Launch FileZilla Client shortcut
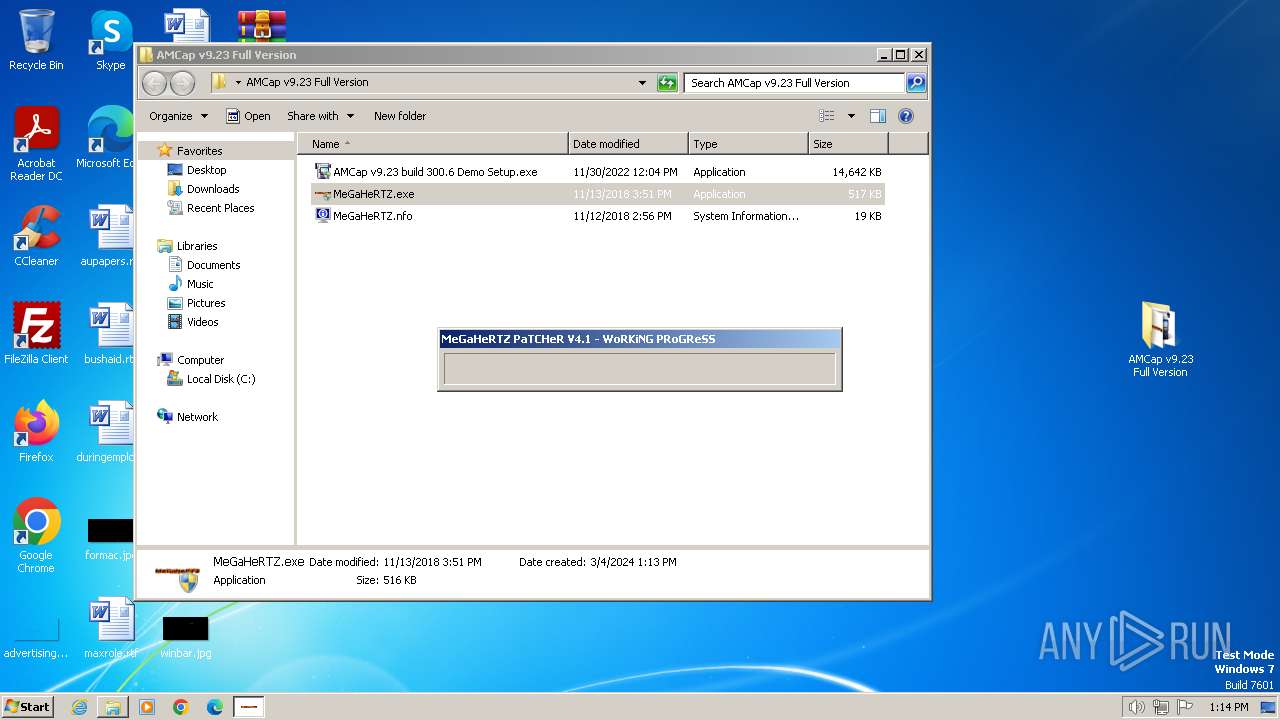This screenshot has width=1280, height=720. 36,333
